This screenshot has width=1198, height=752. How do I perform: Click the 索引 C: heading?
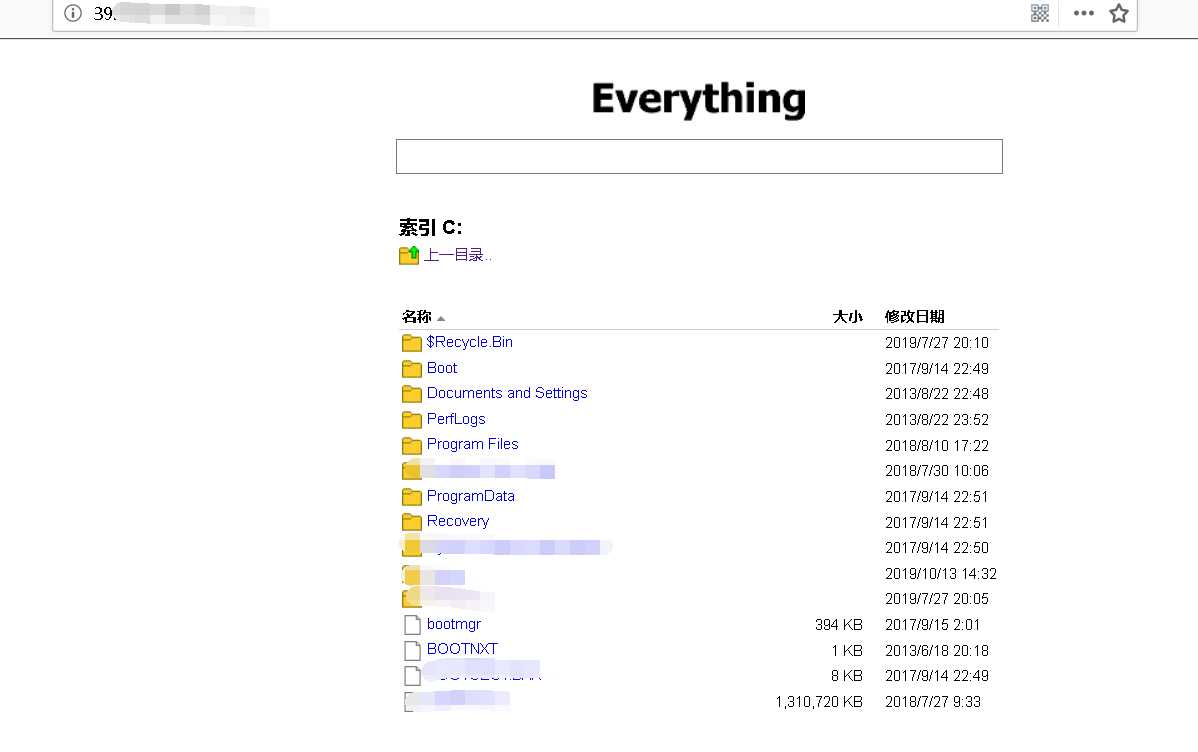click(430, 228)
